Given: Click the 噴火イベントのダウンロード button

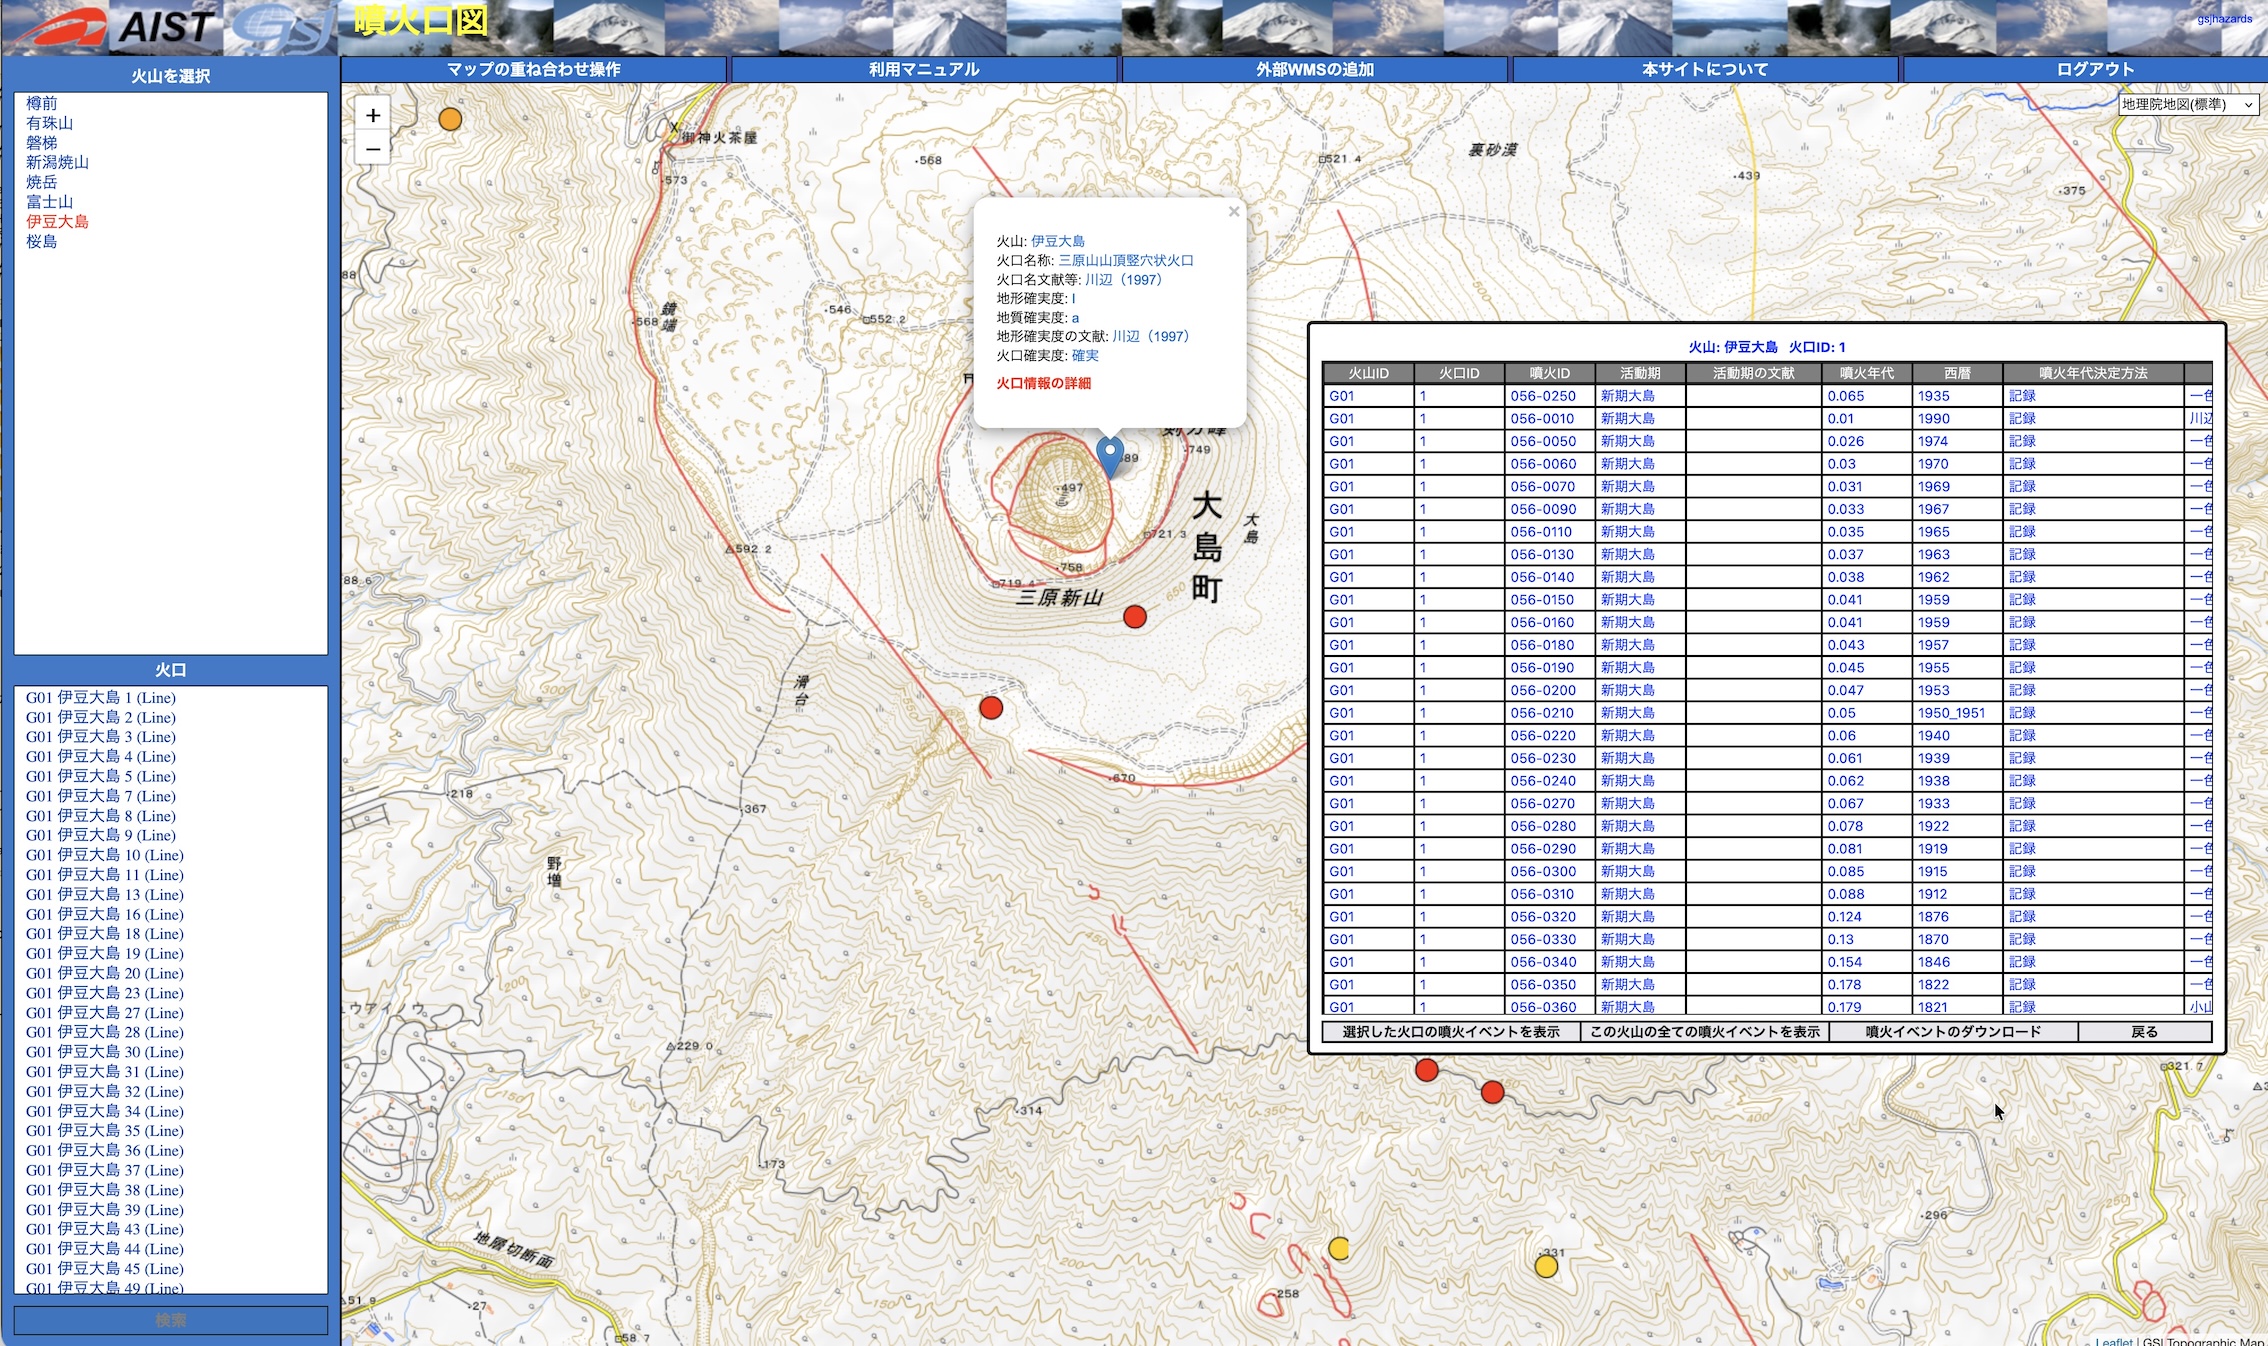Looking at the screenshot, I should pos(1952,1031).
